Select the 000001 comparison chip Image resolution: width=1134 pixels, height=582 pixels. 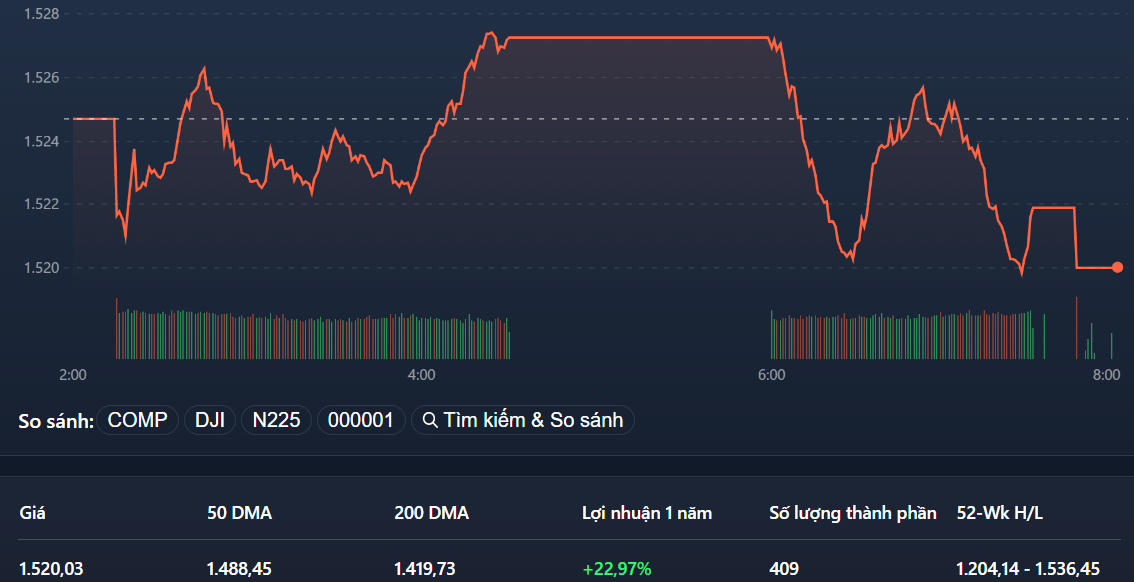pyautogui.click(x=361, y=420)
